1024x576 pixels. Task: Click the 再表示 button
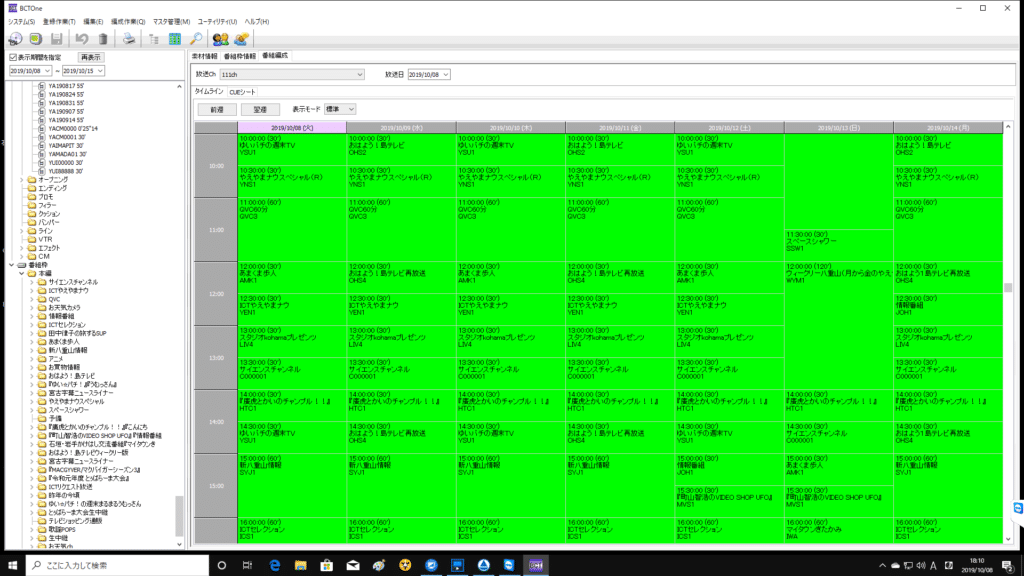coord(90,57)
